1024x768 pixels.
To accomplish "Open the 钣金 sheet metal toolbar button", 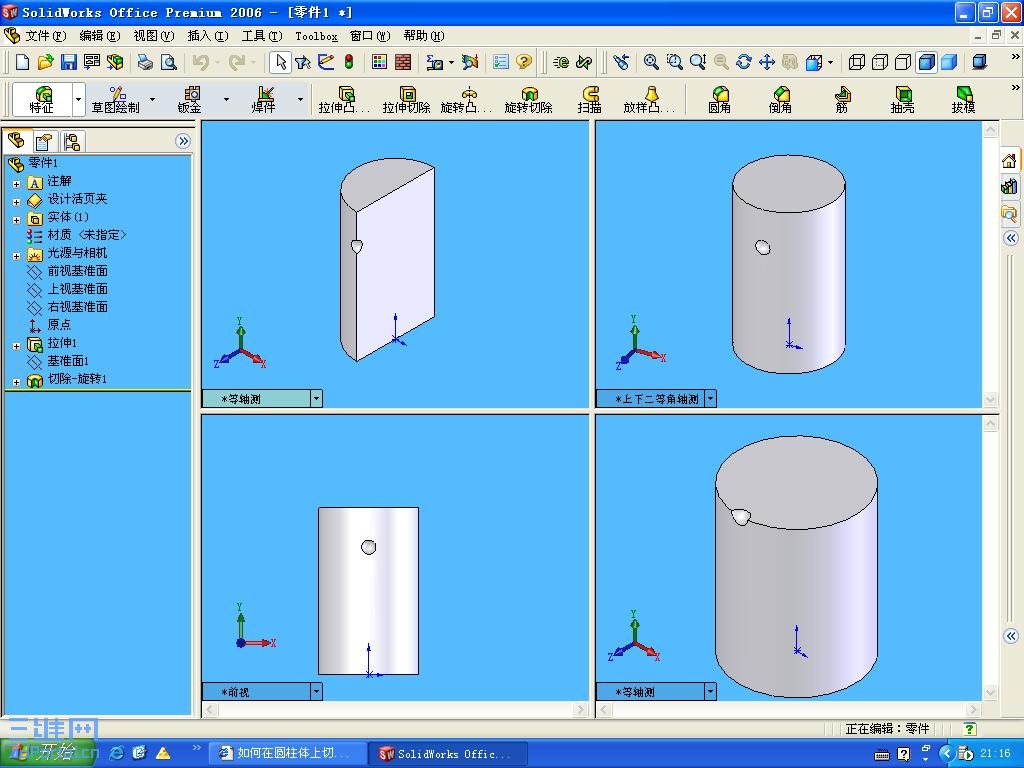I will click(x=189, y=99).
